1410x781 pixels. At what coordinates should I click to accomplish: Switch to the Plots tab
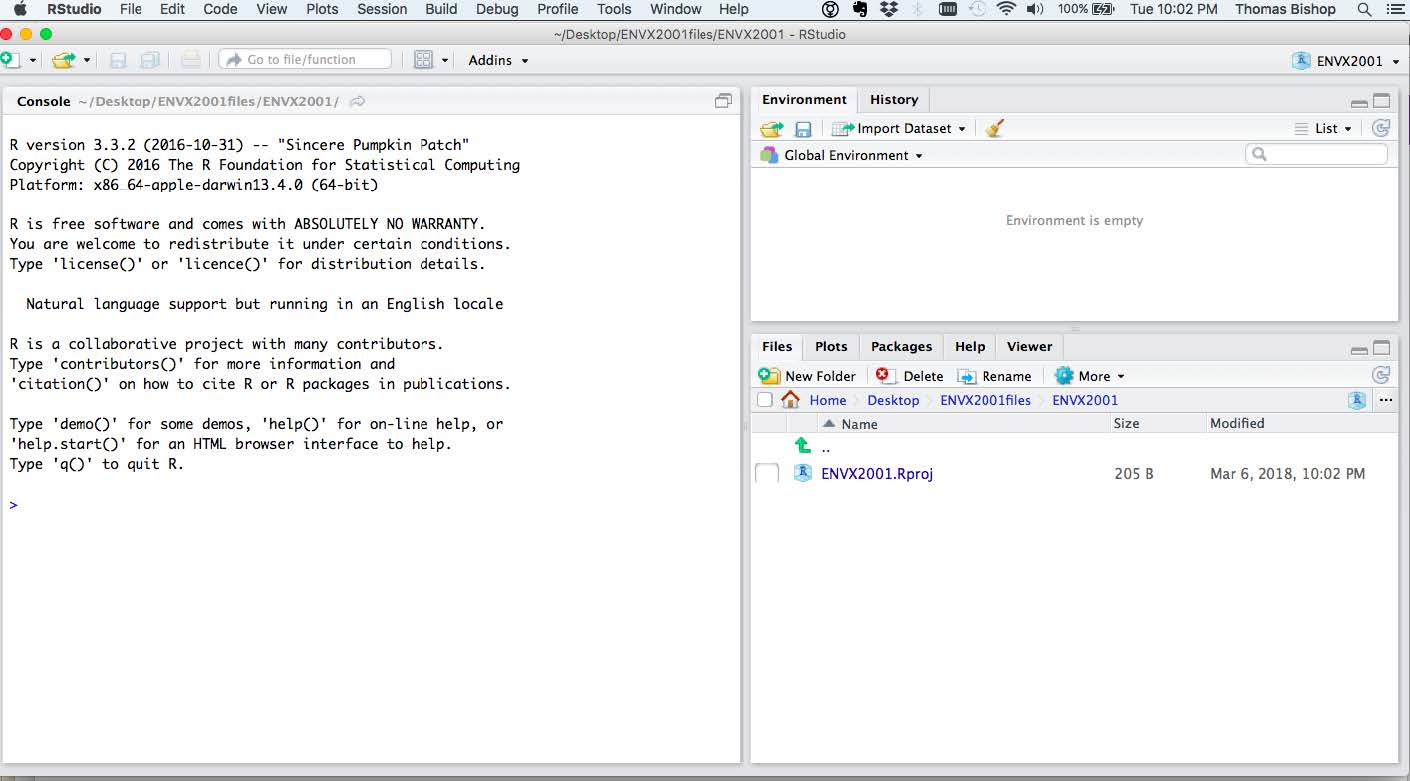pos(831,346)
